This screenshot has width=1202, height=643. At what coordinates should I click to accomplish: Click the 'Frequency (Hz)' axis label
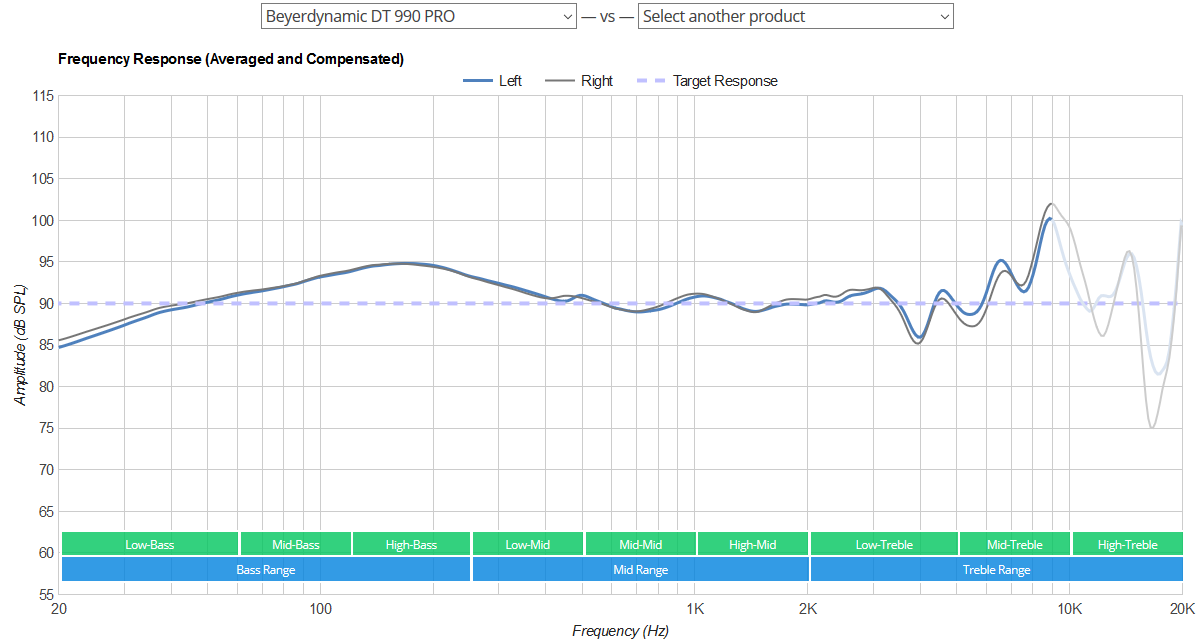(x=620, y=631)
